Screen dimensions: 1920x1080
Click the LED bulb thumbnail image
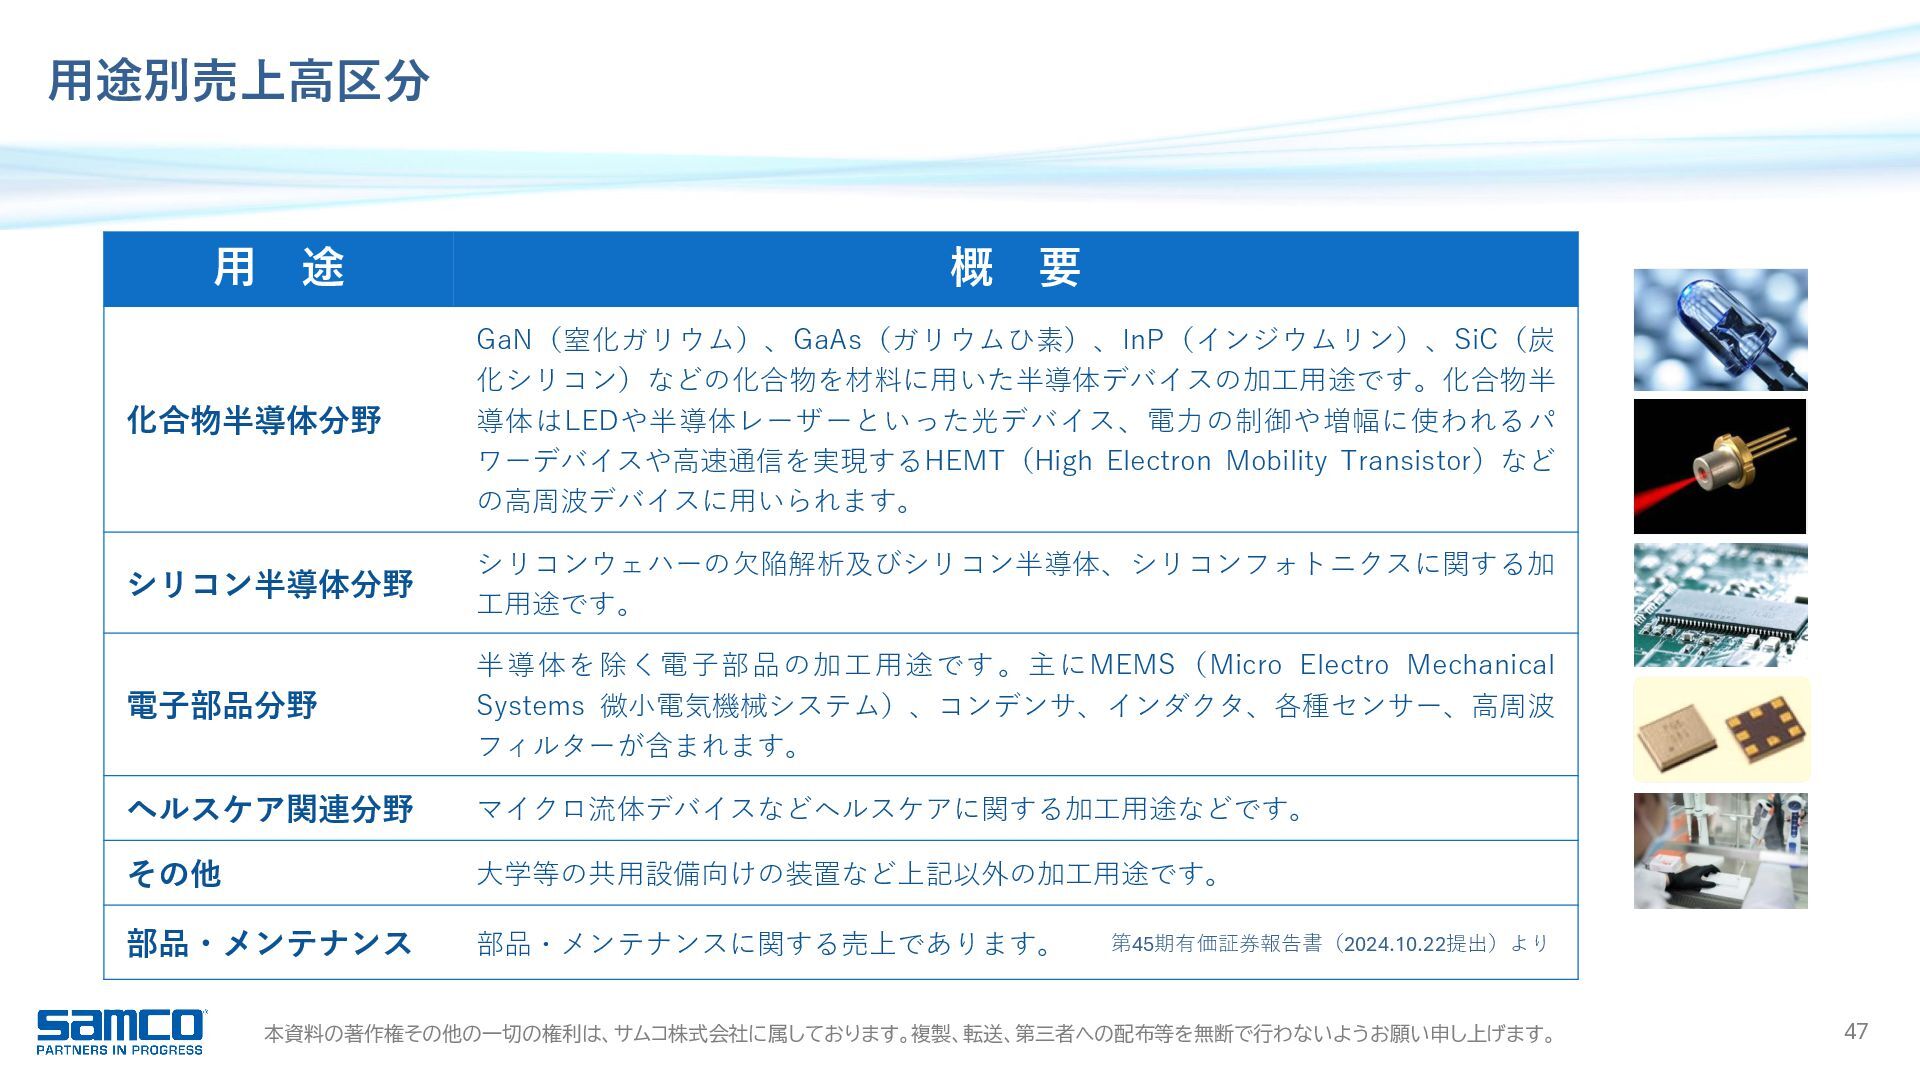(1720, 330)
